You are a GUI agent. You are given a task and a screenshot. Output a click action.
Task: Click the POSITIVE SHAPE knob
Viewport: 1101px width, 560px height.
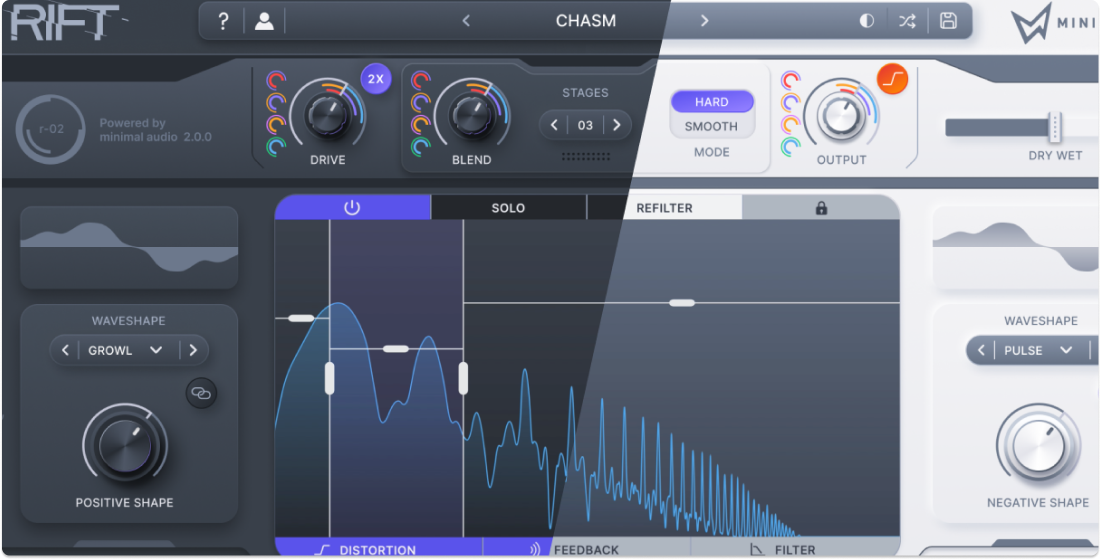coord(125,445)
